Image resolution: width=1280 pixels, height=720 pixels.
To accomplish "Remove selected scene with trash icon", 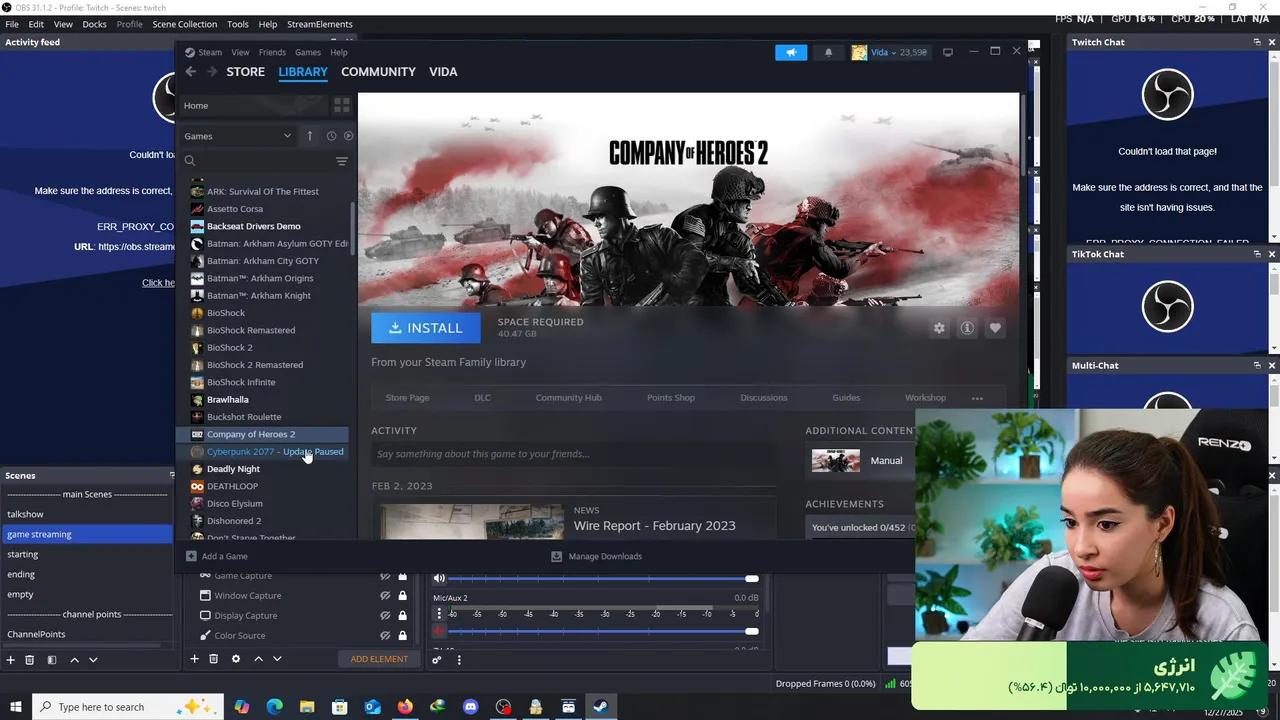I will point(30,660).
